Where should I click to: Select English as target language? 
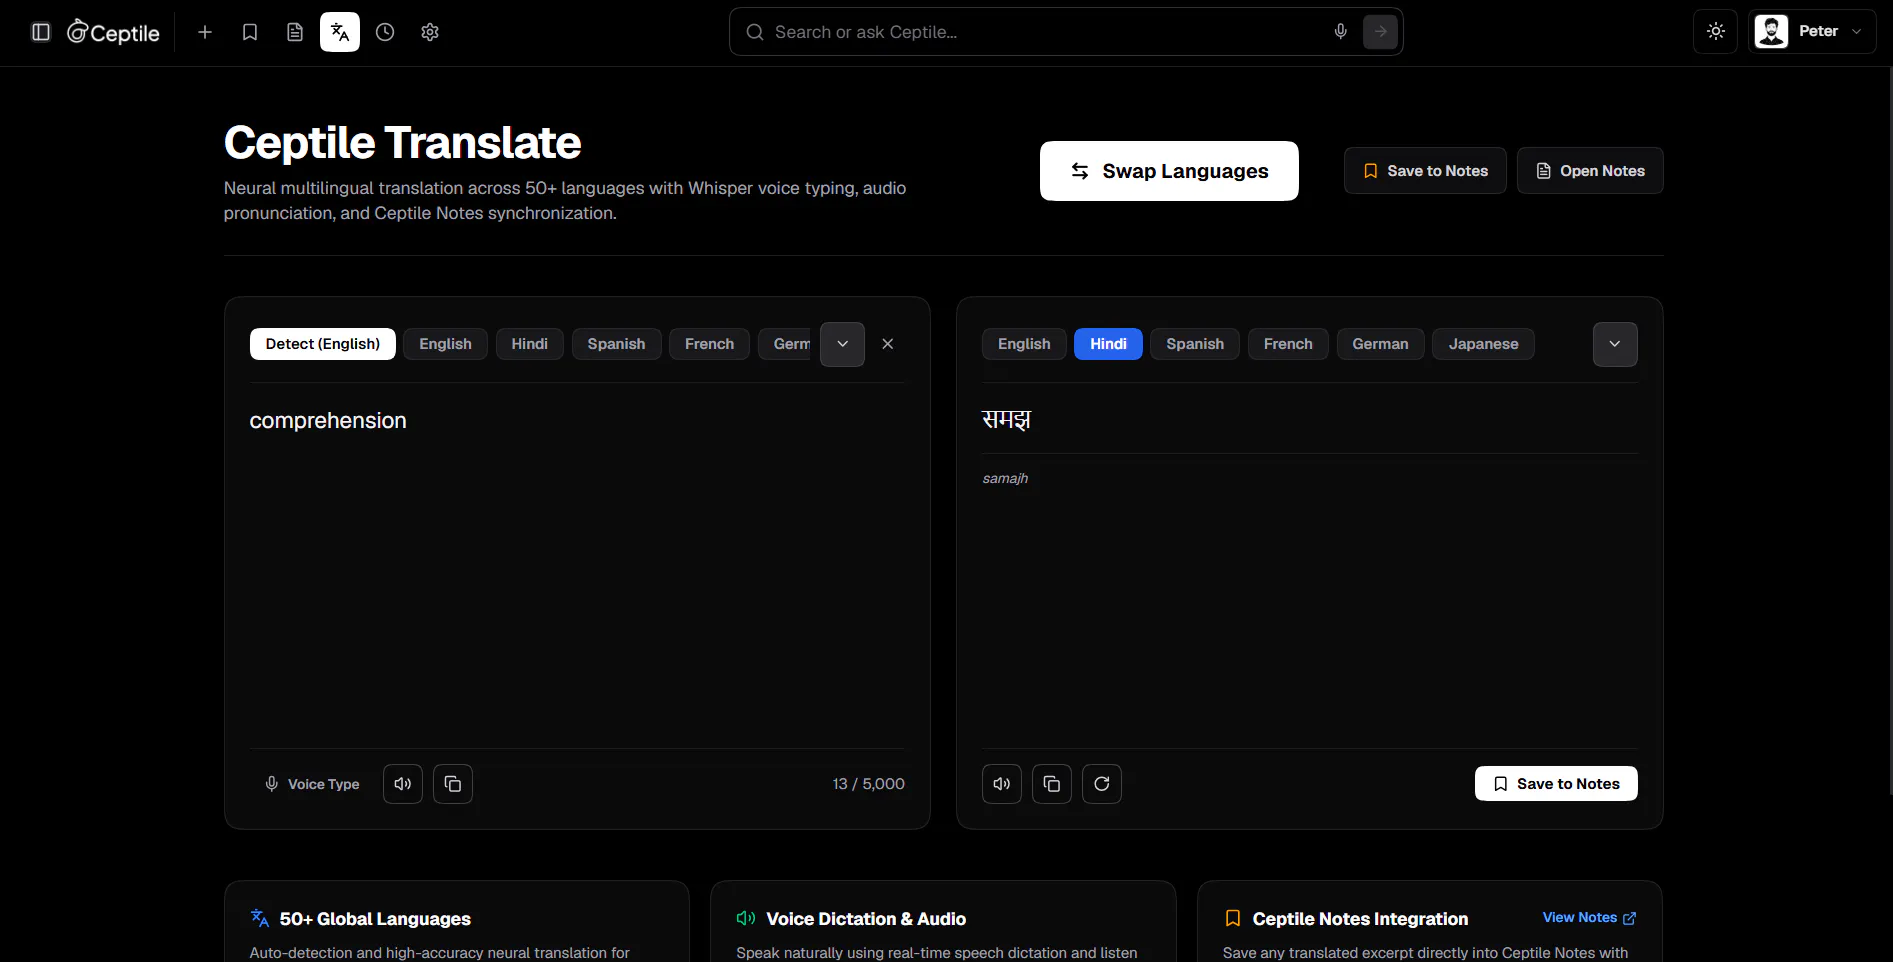(x=1024, y=344)
